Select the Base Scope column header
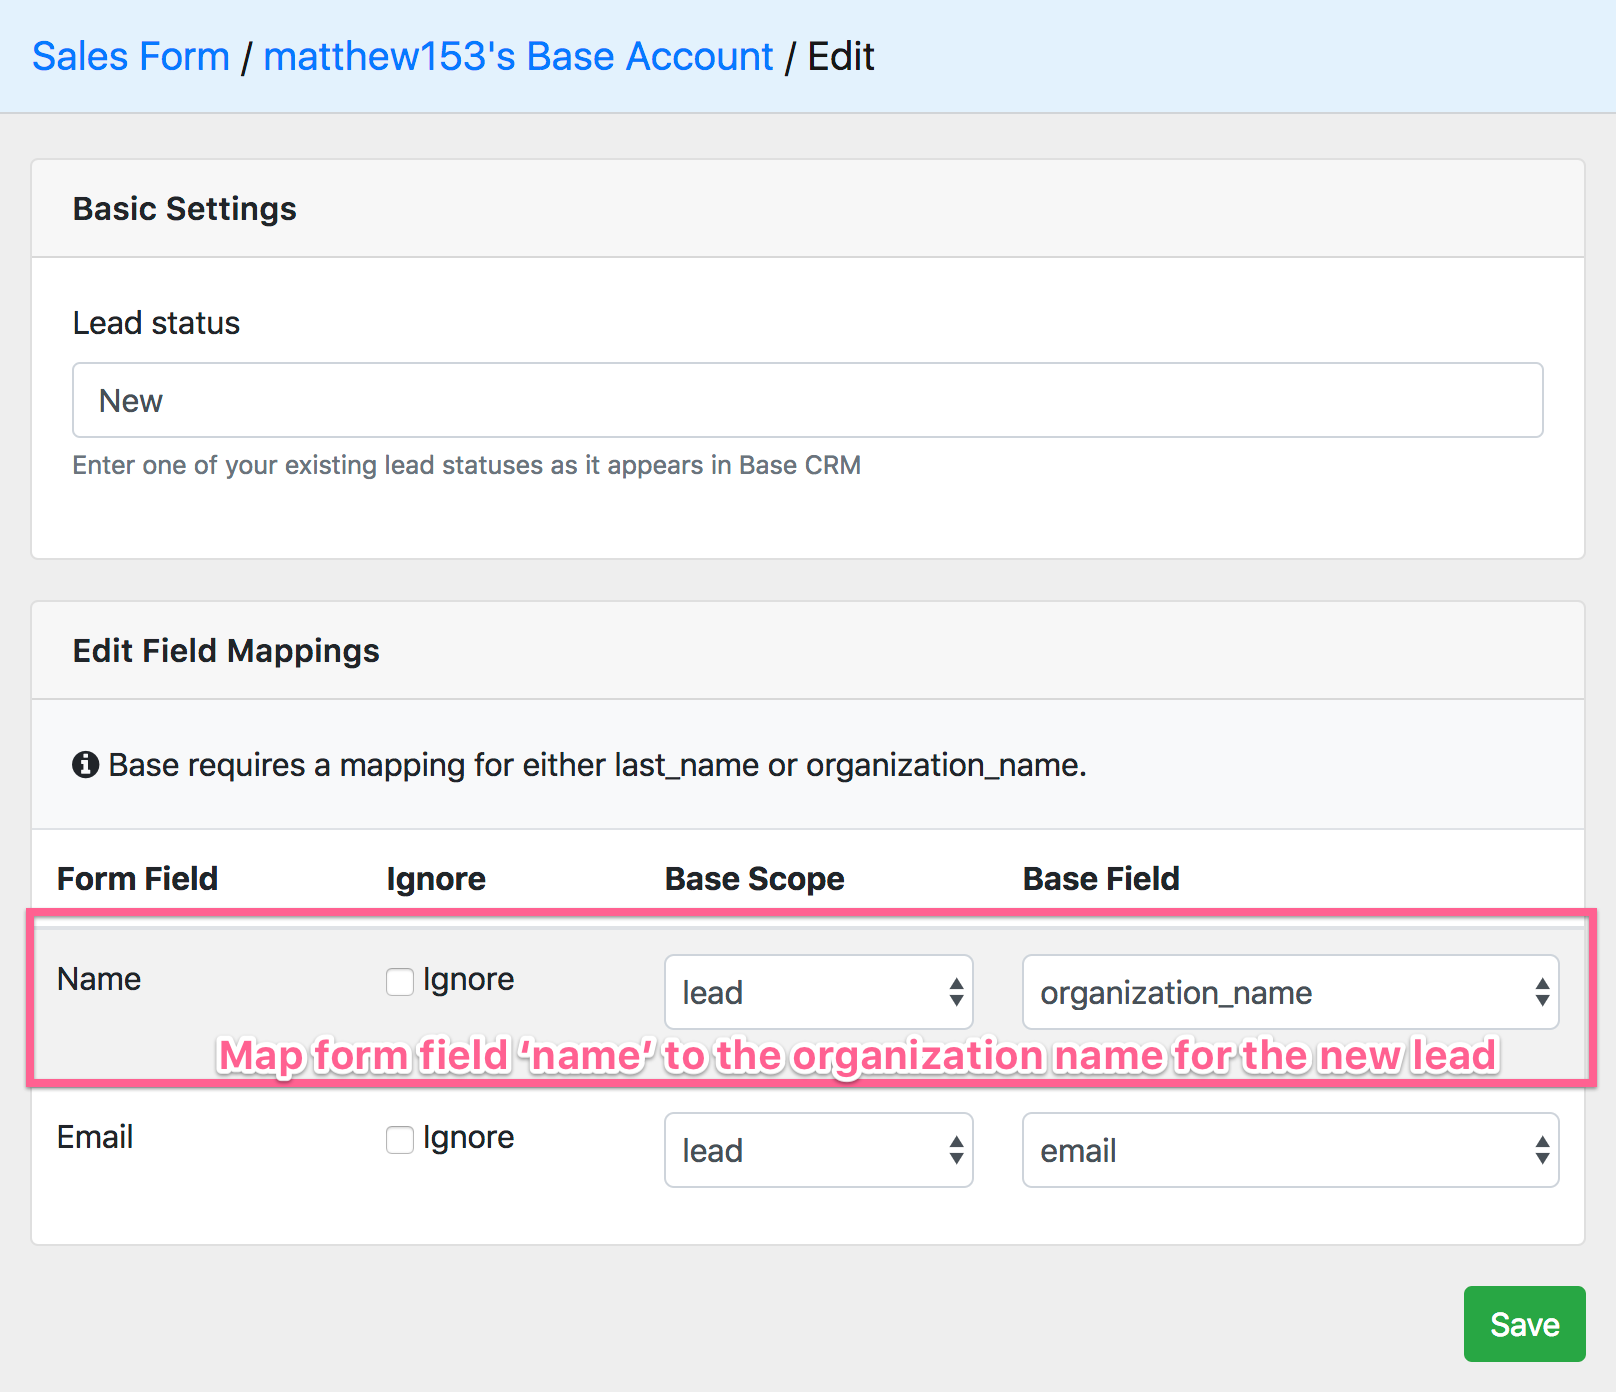 pyautogui.click(x=754, y=878)
